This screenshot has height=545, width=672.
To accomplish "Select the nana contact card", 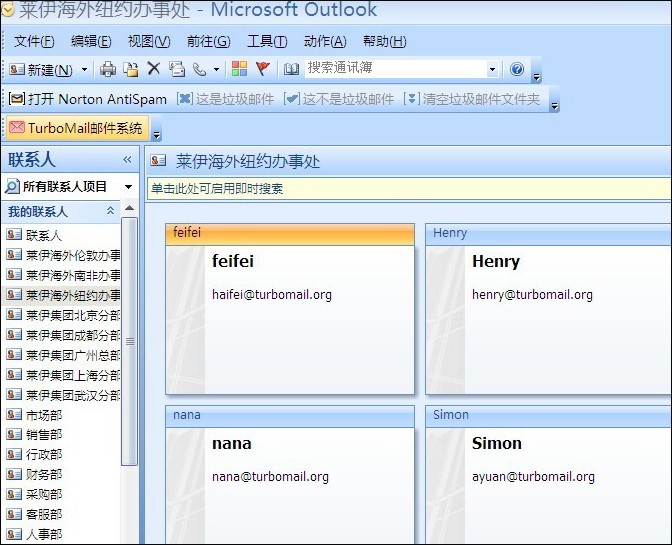I will pyautogui.click(x=290, y=475).
